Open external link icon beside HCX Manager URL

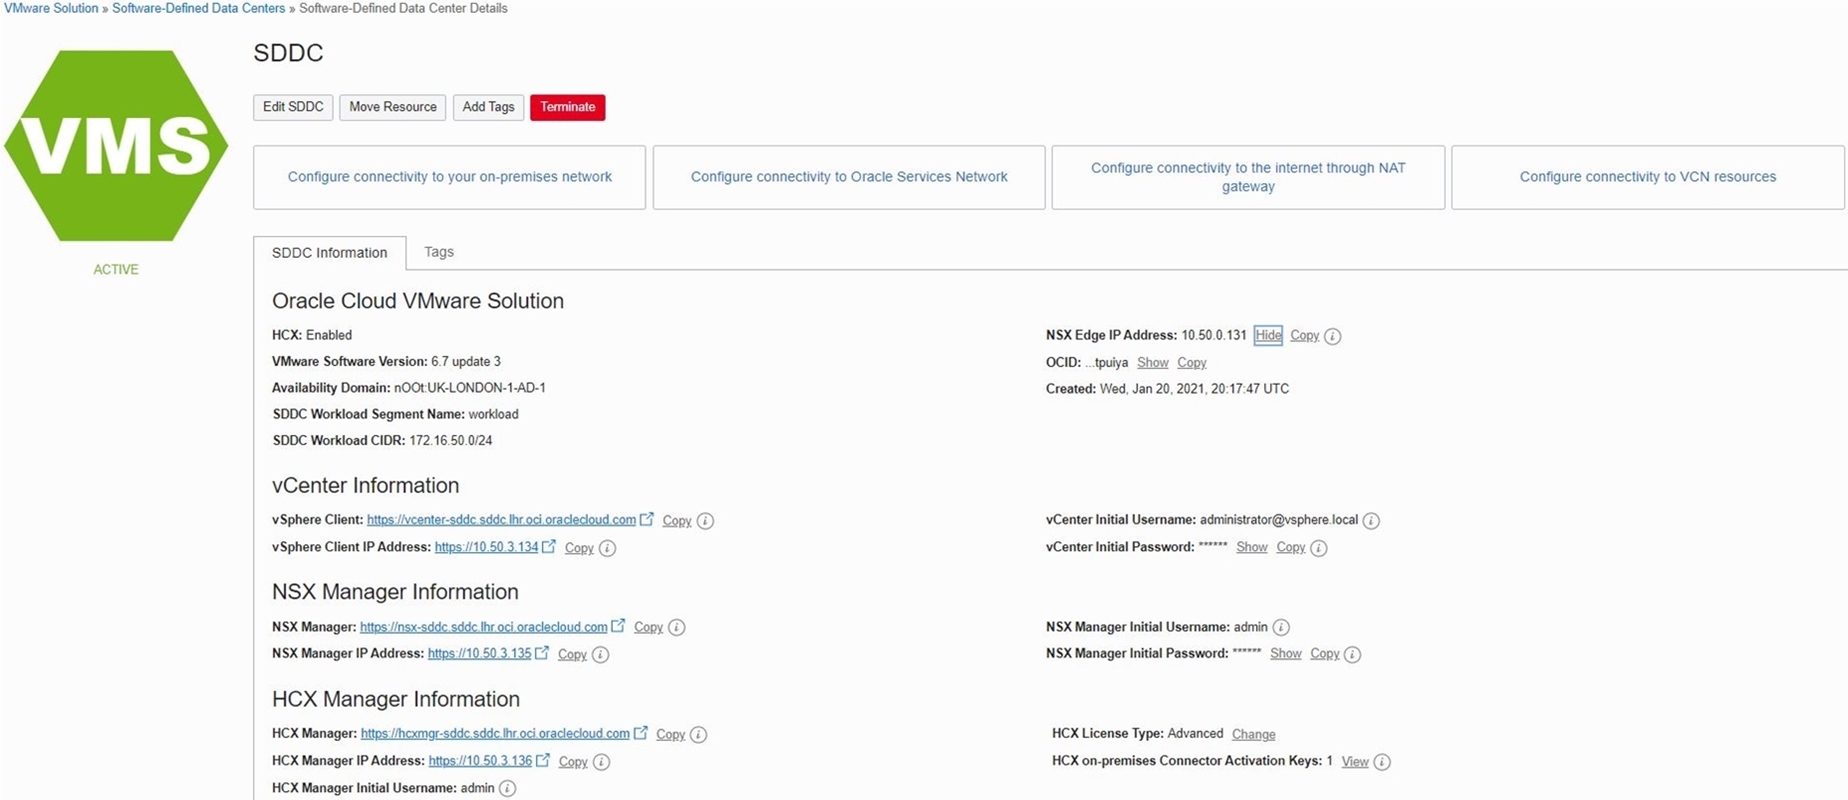point(641,733)
